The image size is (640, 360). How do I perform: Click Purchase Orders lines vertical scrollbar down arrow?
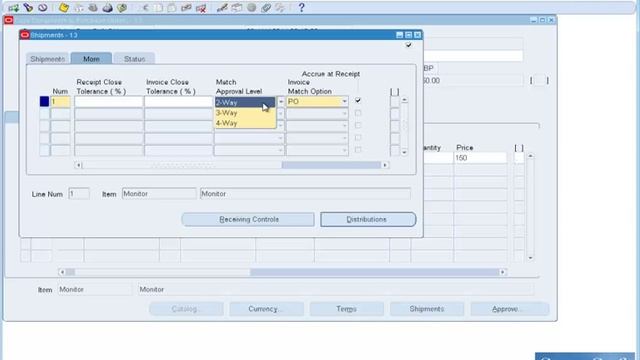(531, 258)
